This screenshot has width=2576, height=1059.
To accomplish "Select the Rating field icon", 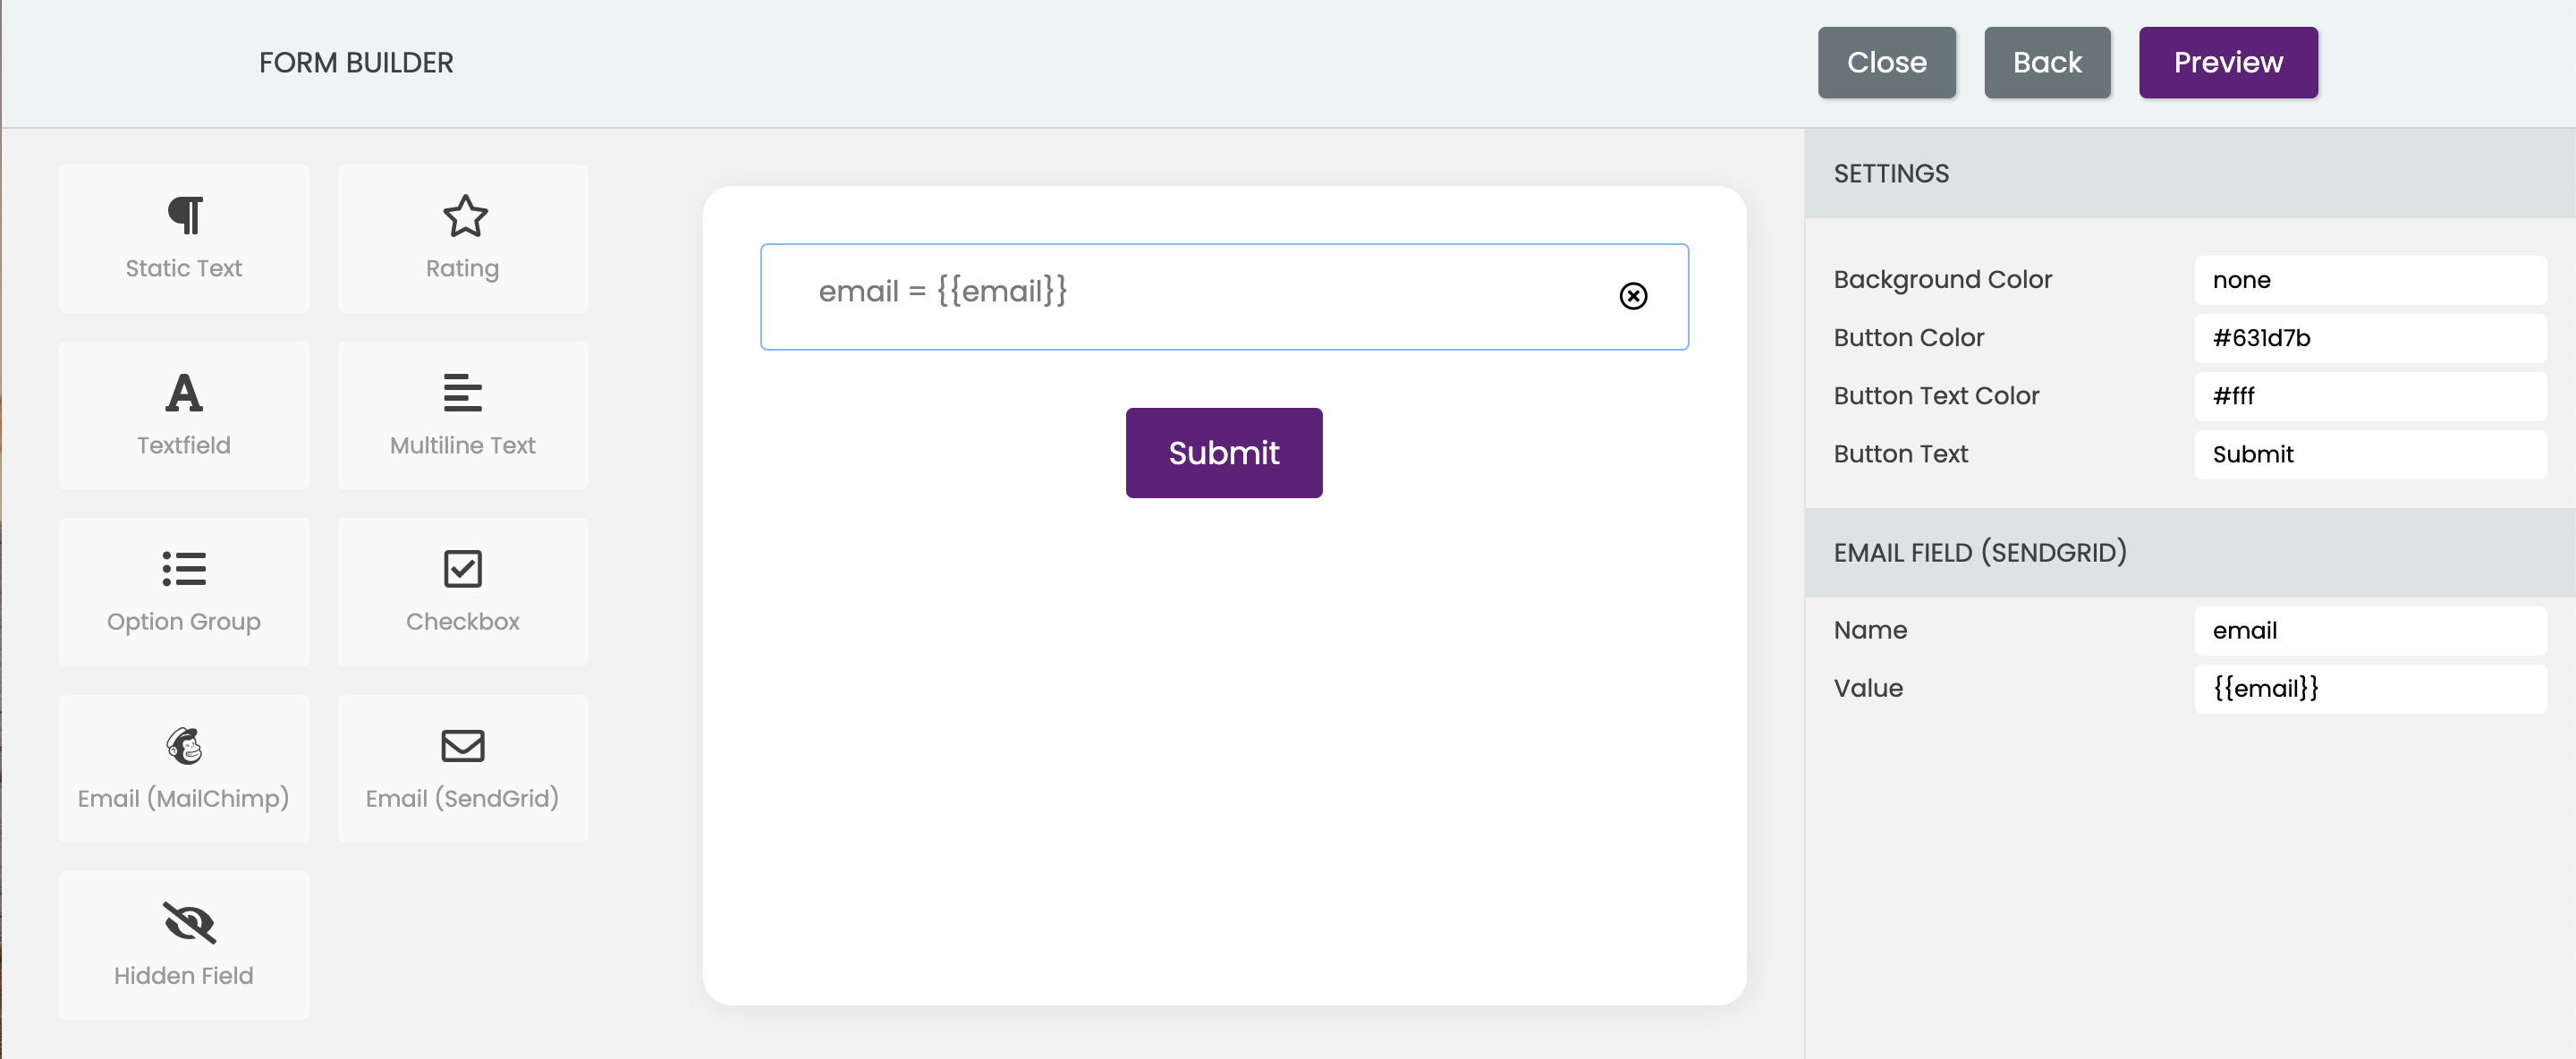I will point(463,215).
